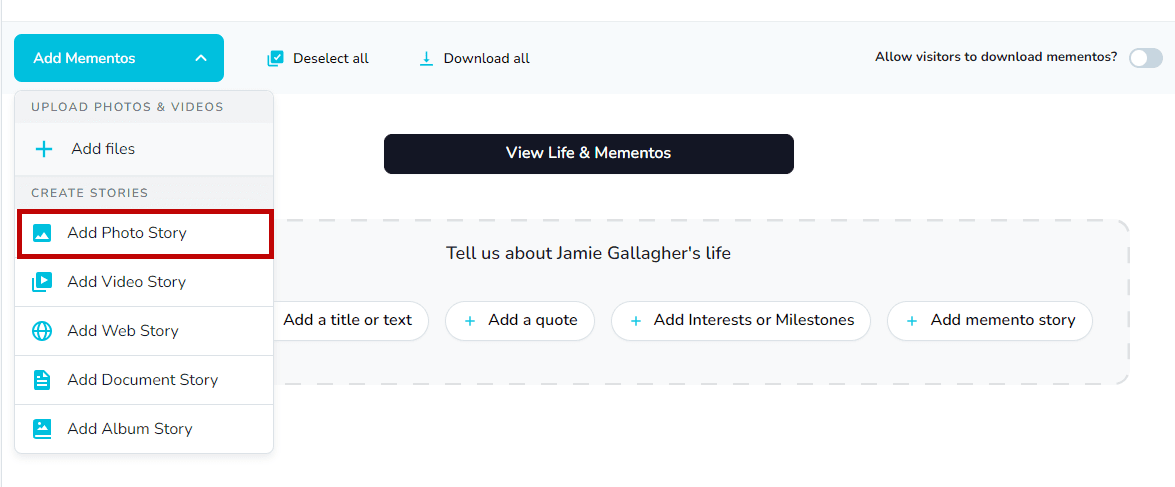This screenshot has width=1175, height=487.
Task: Click Add a title or text
Action: click(x=346, y=321)
